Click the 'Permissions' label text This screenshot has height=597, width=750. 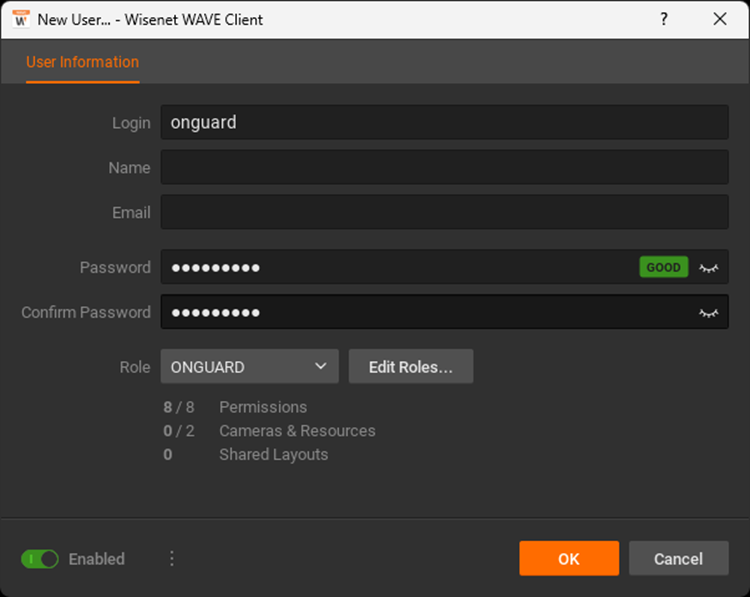coord(263,407)
